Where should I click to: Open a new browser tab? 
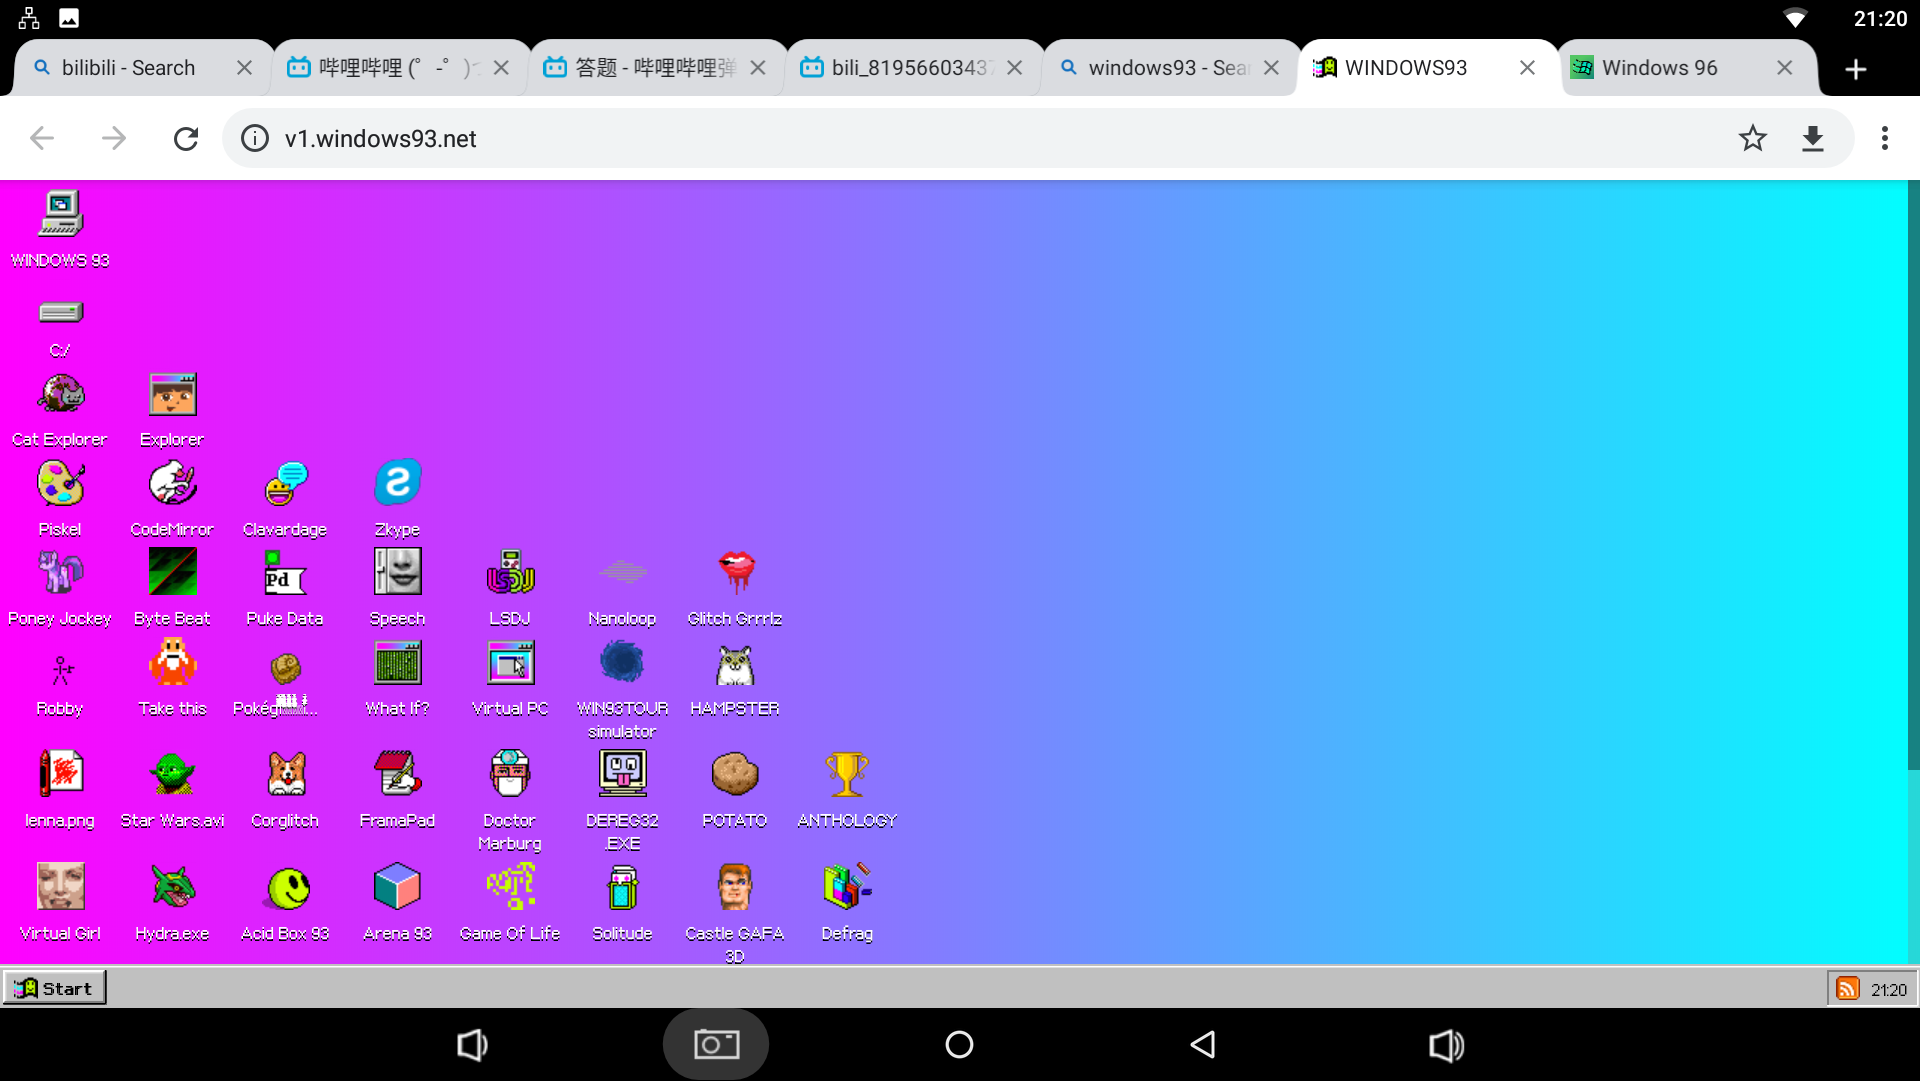pos(1856,69)
